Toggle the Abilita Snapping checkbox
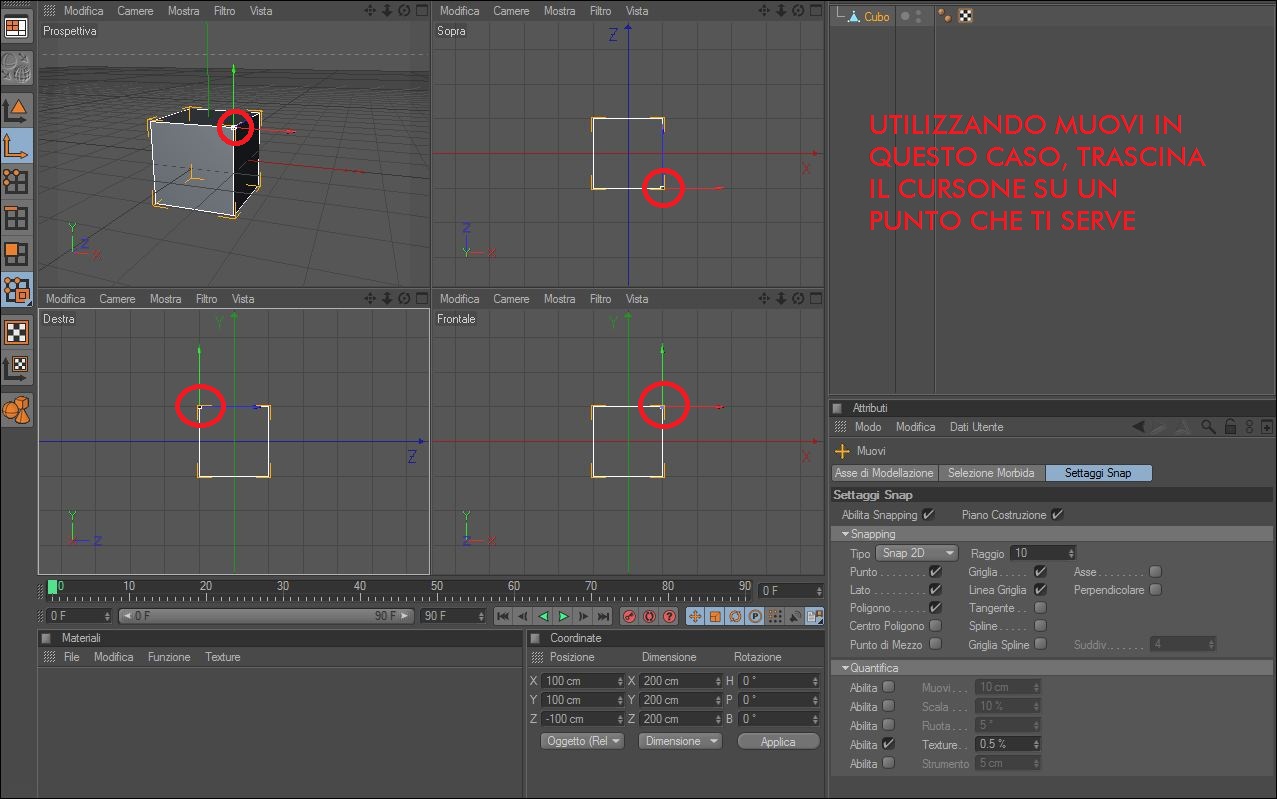The image size is (1277, 799). [x=929, y=514]
